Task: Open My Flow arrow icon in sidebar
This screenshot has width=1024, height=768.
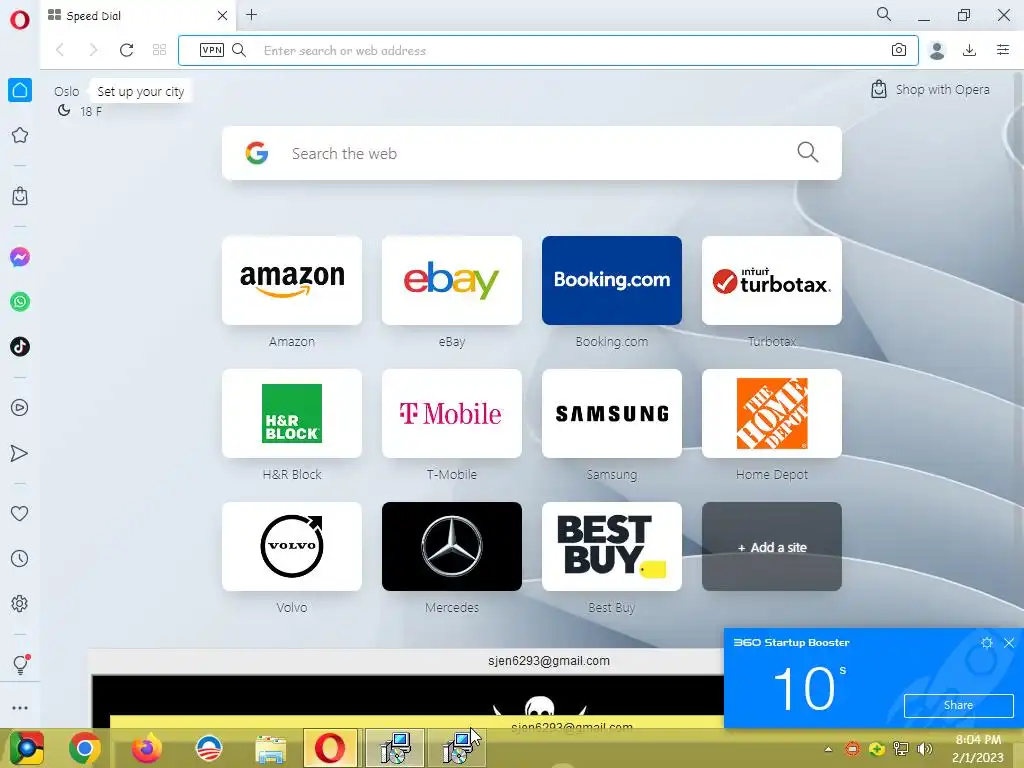Action: 20,453
